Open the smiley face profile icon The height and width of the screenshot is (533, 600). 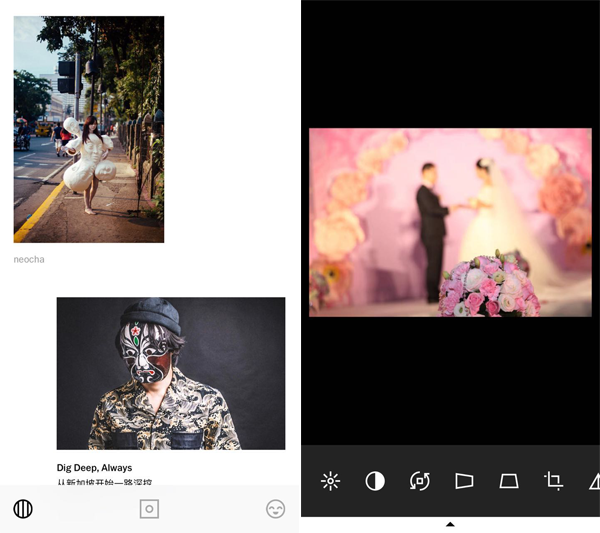275,509
